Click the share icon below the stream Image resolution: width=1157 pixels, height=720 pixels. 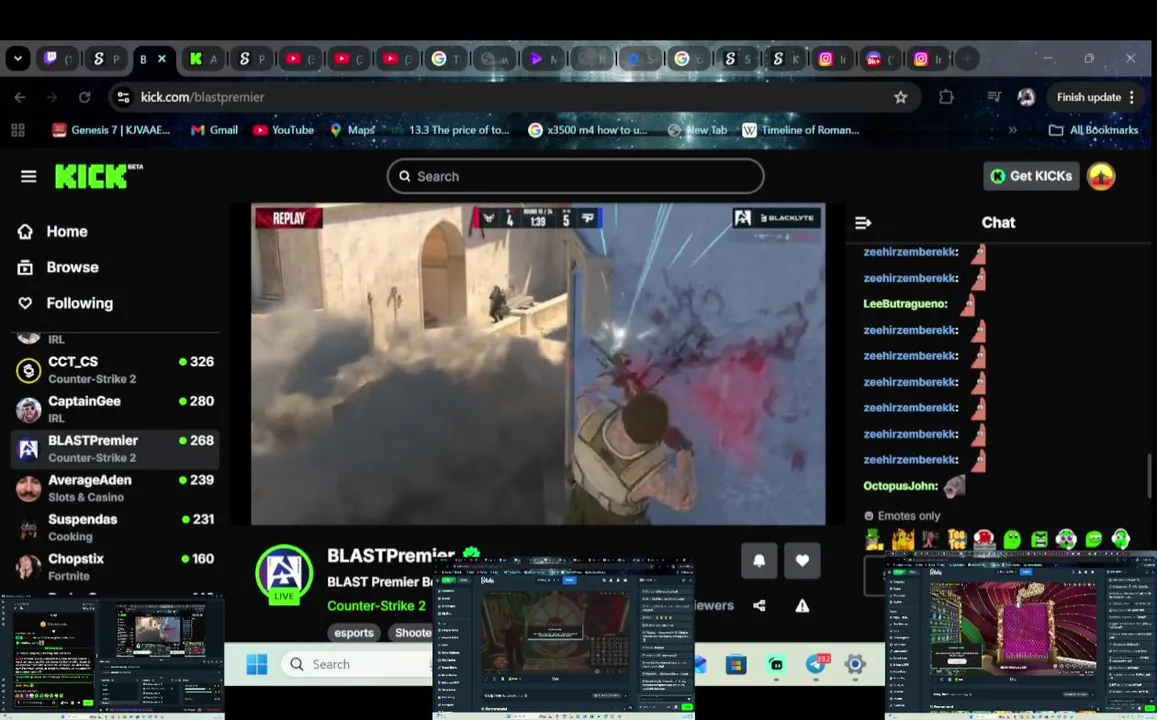[x=759, y=606]
